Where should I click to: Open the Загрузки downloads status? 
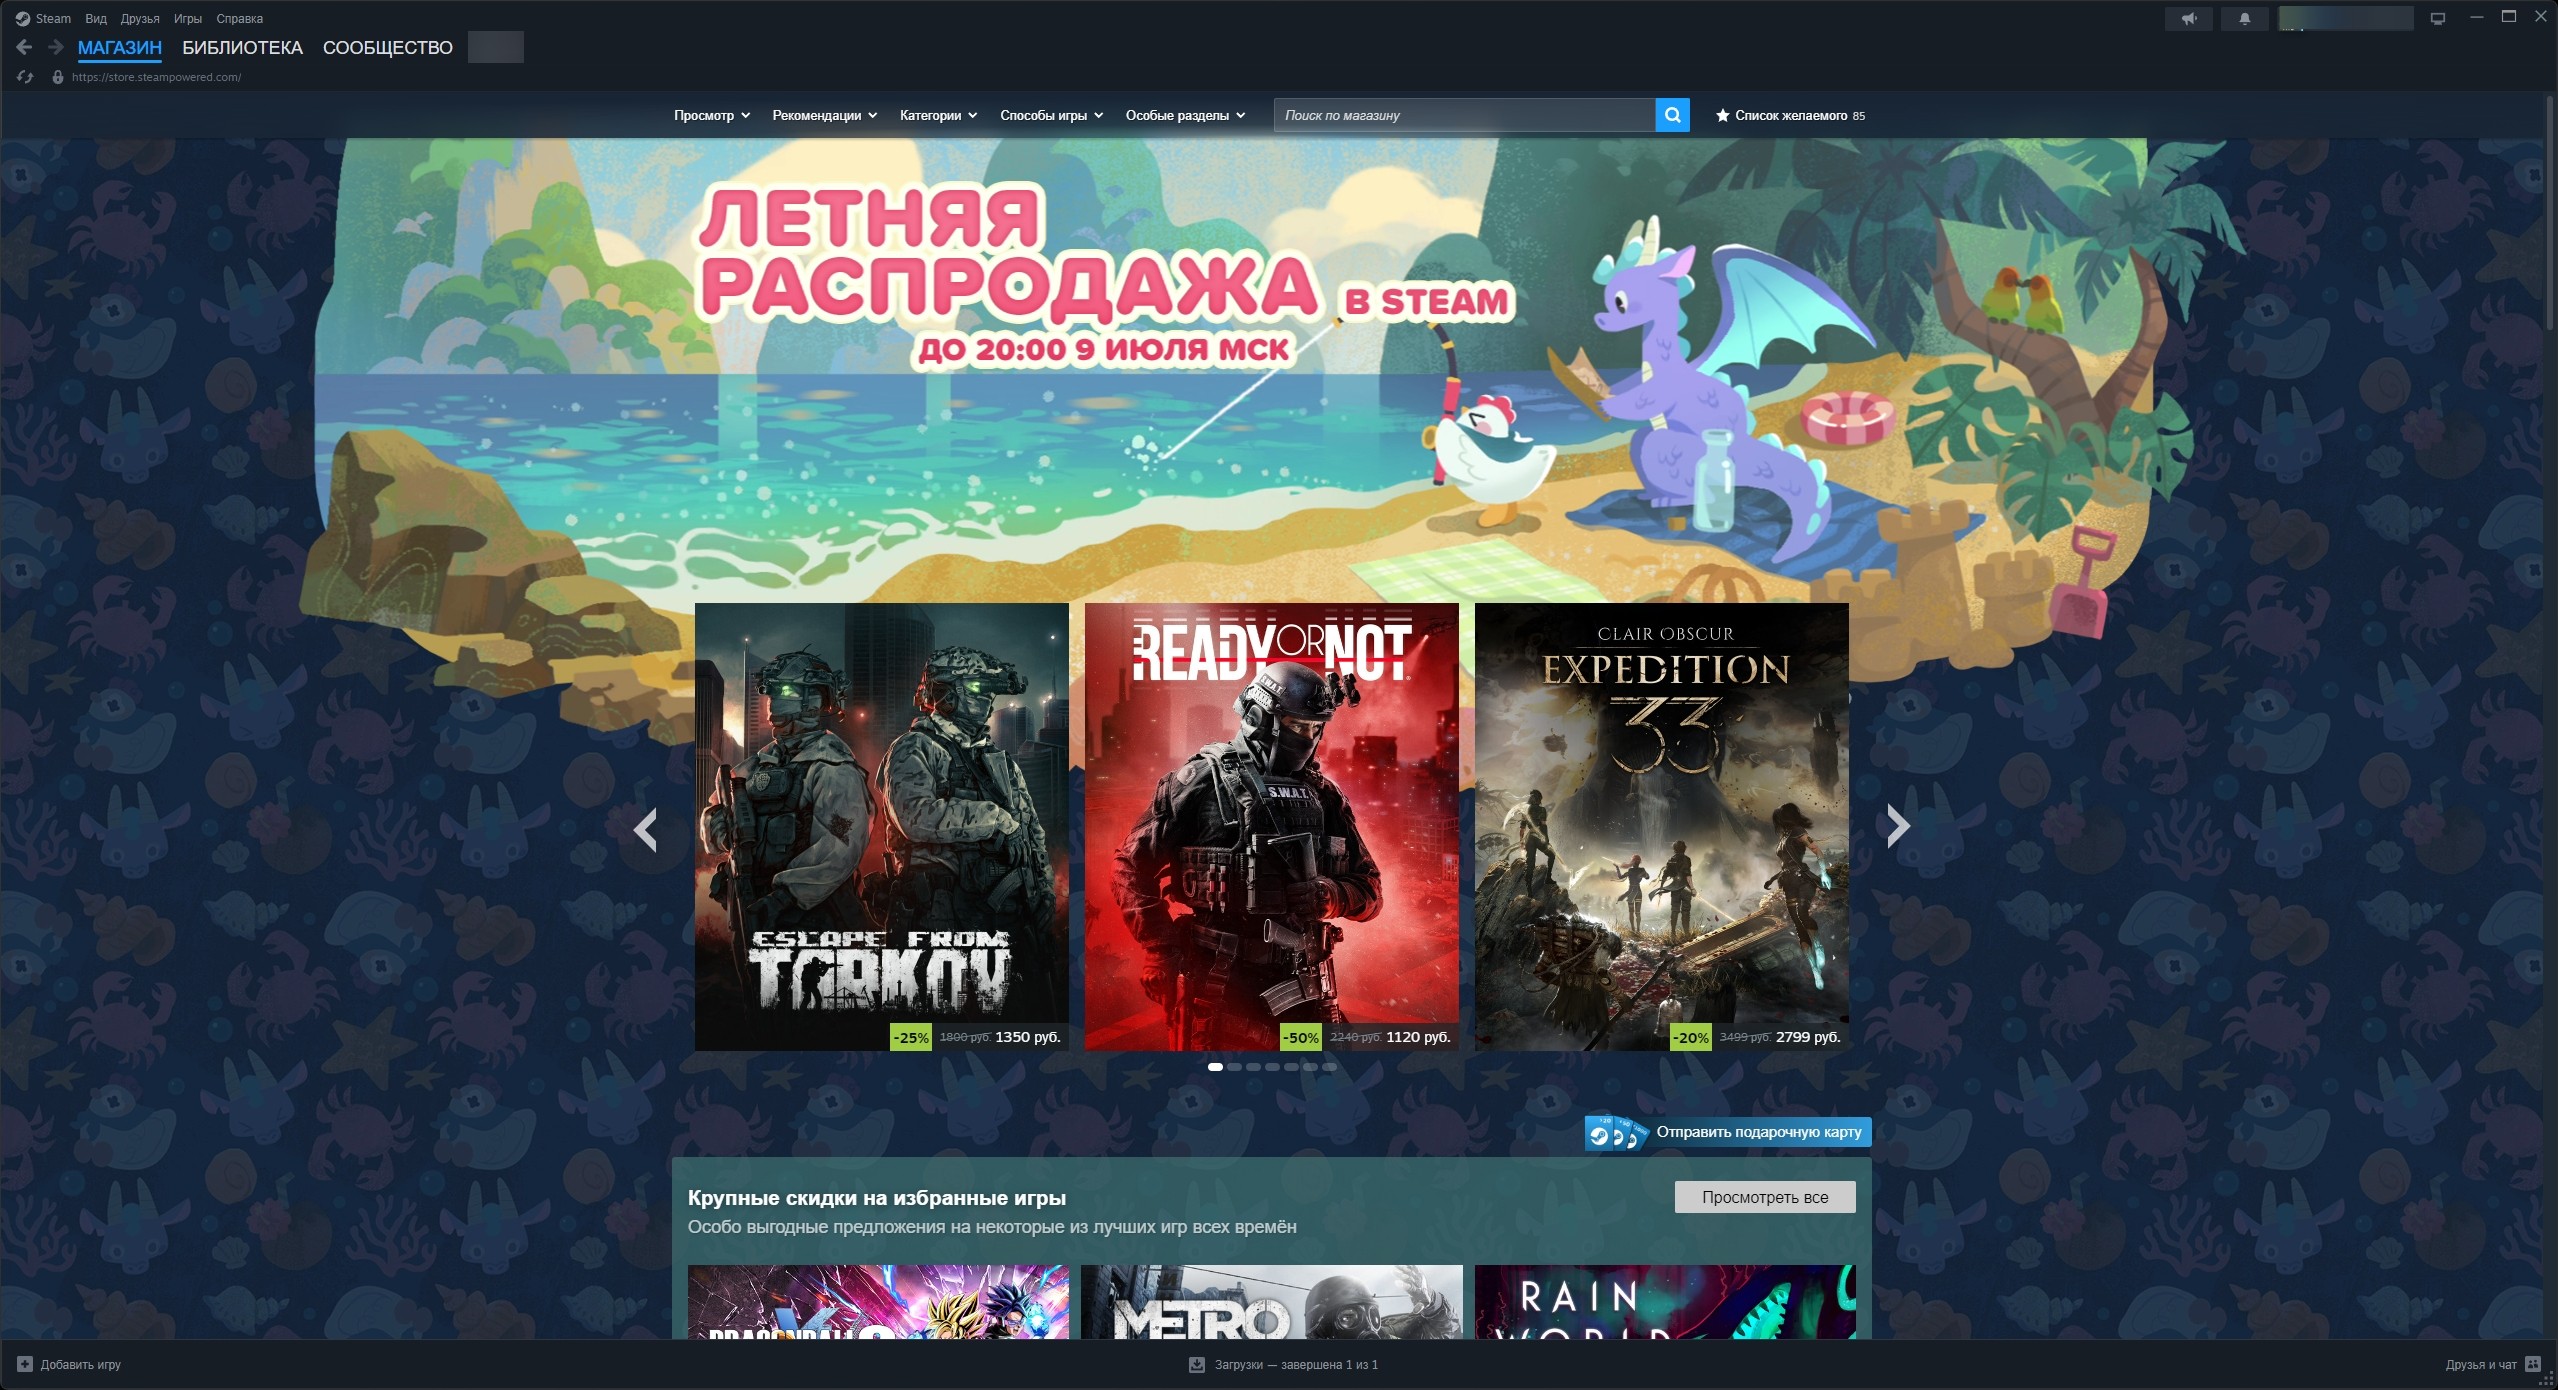coord(1283,1364)
